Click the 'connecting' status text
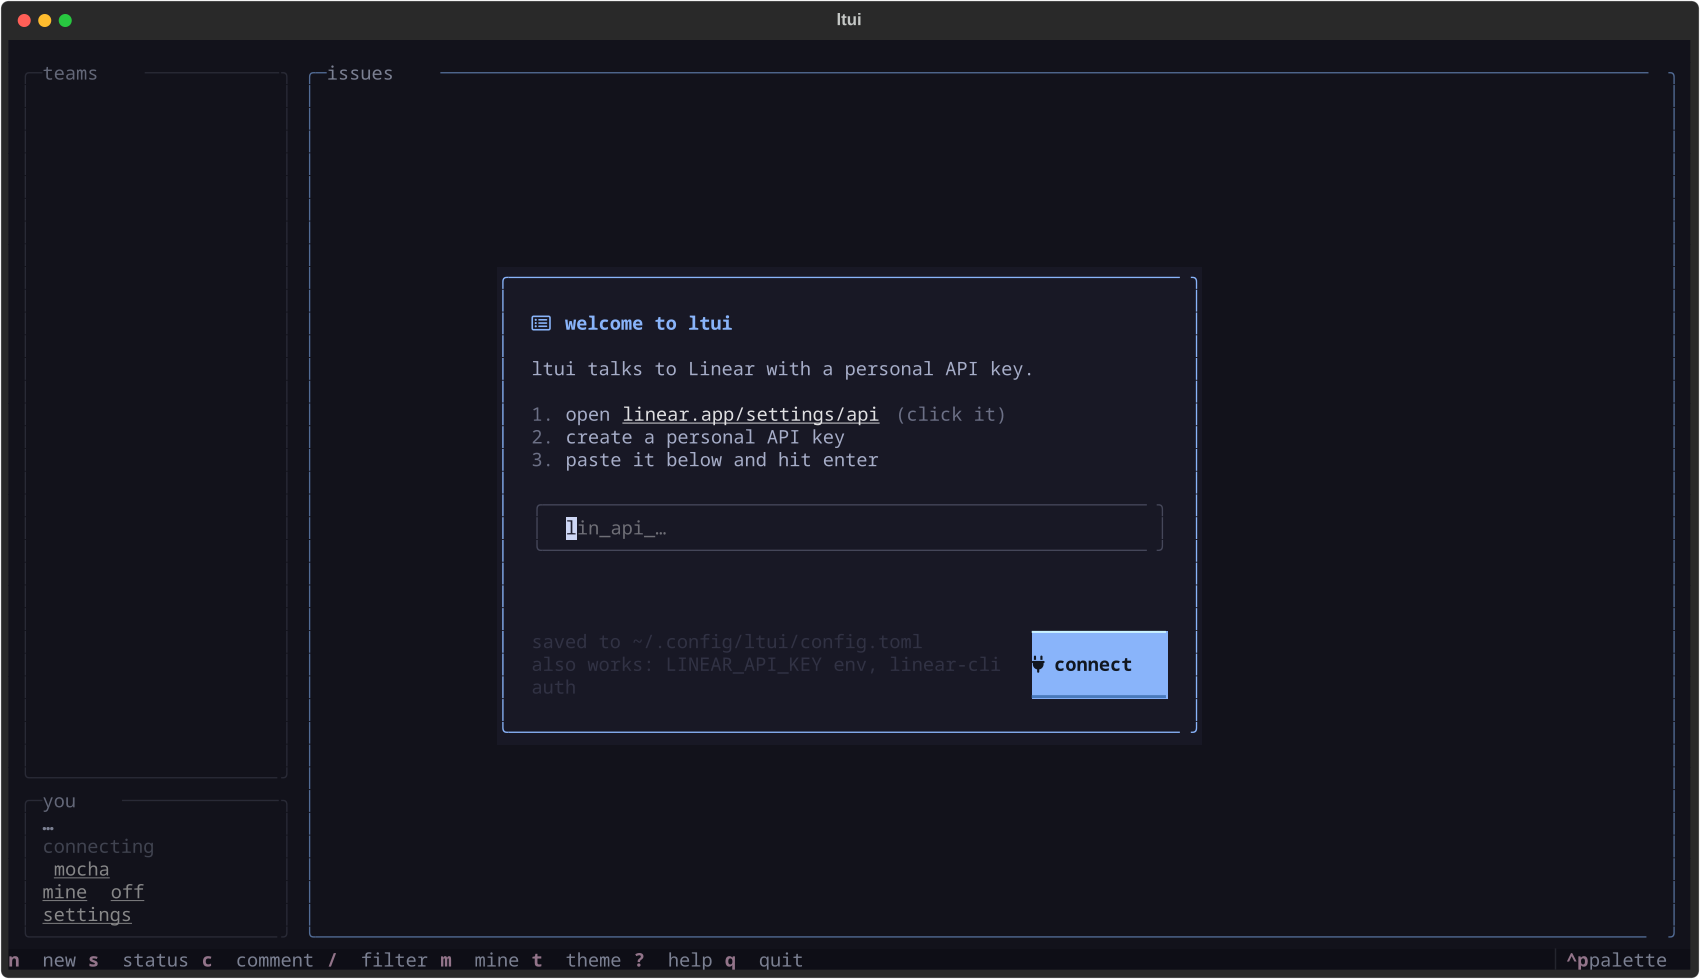Image resolution: width=1700 pixels, height=979 pixels. pyautogui.click(x=98, y=847)
